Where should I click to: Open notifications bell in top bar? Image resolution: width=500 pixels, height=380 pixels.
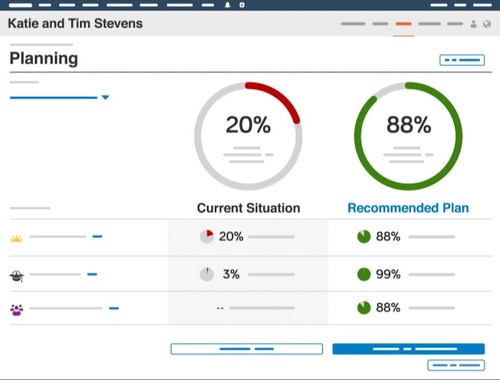[x=228, y=5]
